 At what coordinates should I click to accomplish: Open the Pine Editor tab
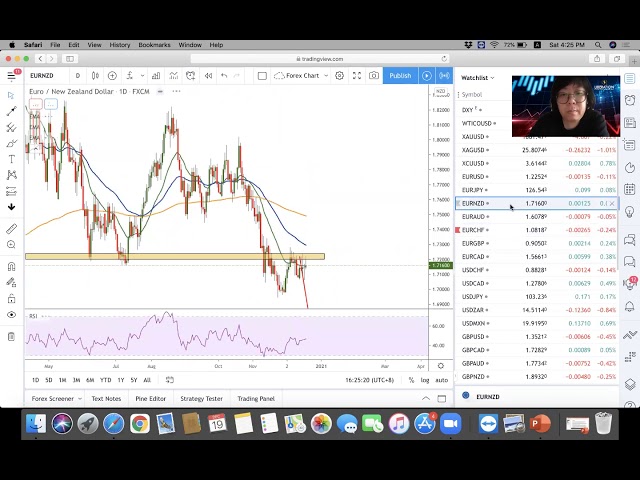[150, 398]
